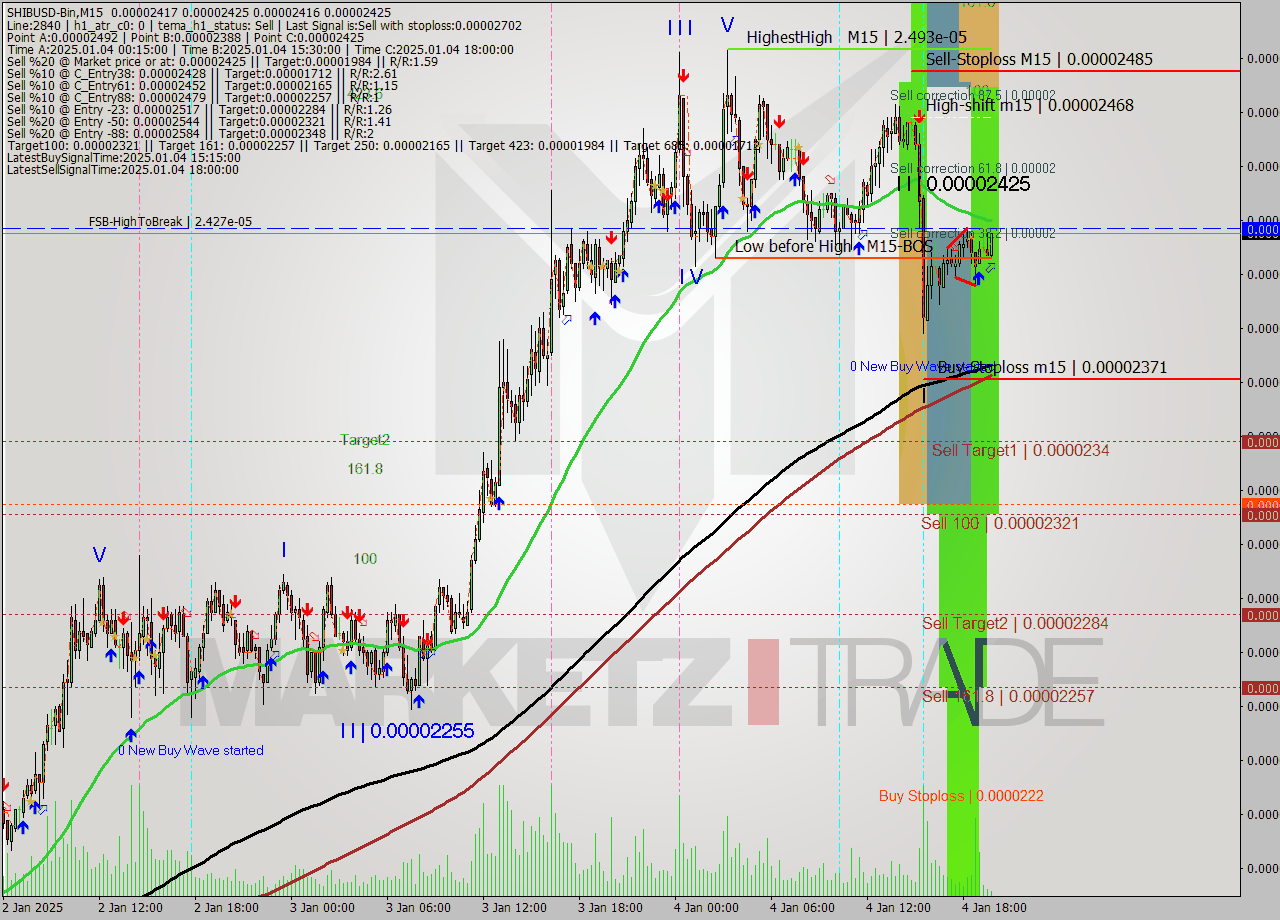
Task: Click wave V label near the HighestHigh line
Action: click(x=727, y=26)
